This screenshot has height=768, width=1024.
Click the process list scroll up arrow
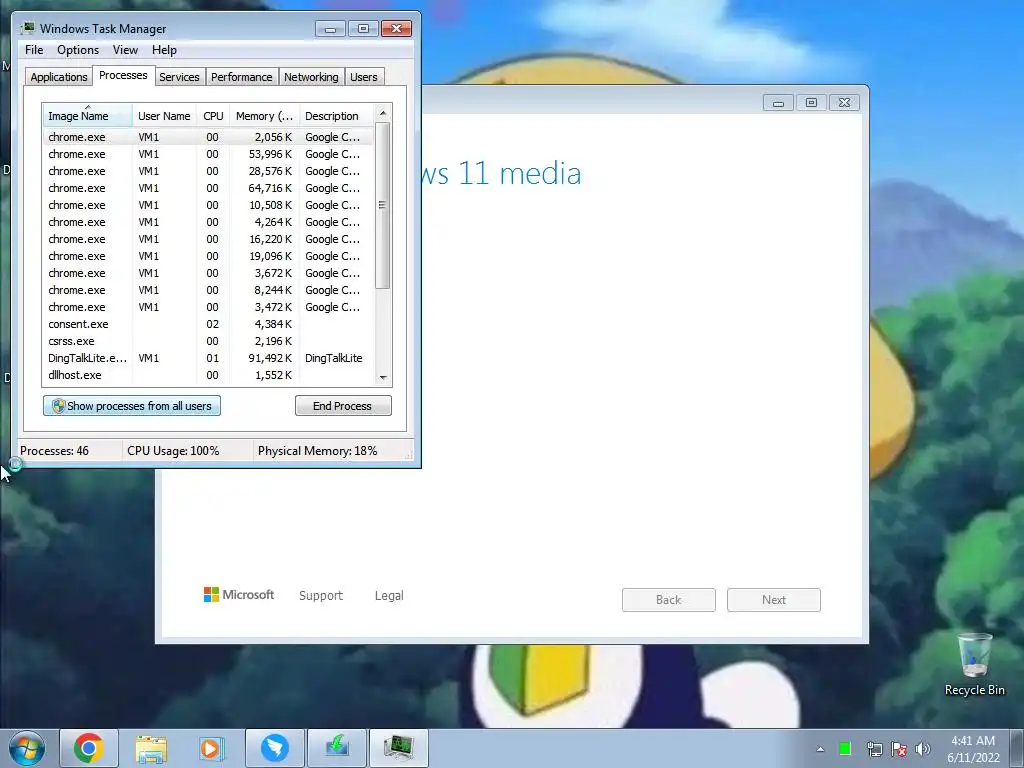[x=383, y=114]
